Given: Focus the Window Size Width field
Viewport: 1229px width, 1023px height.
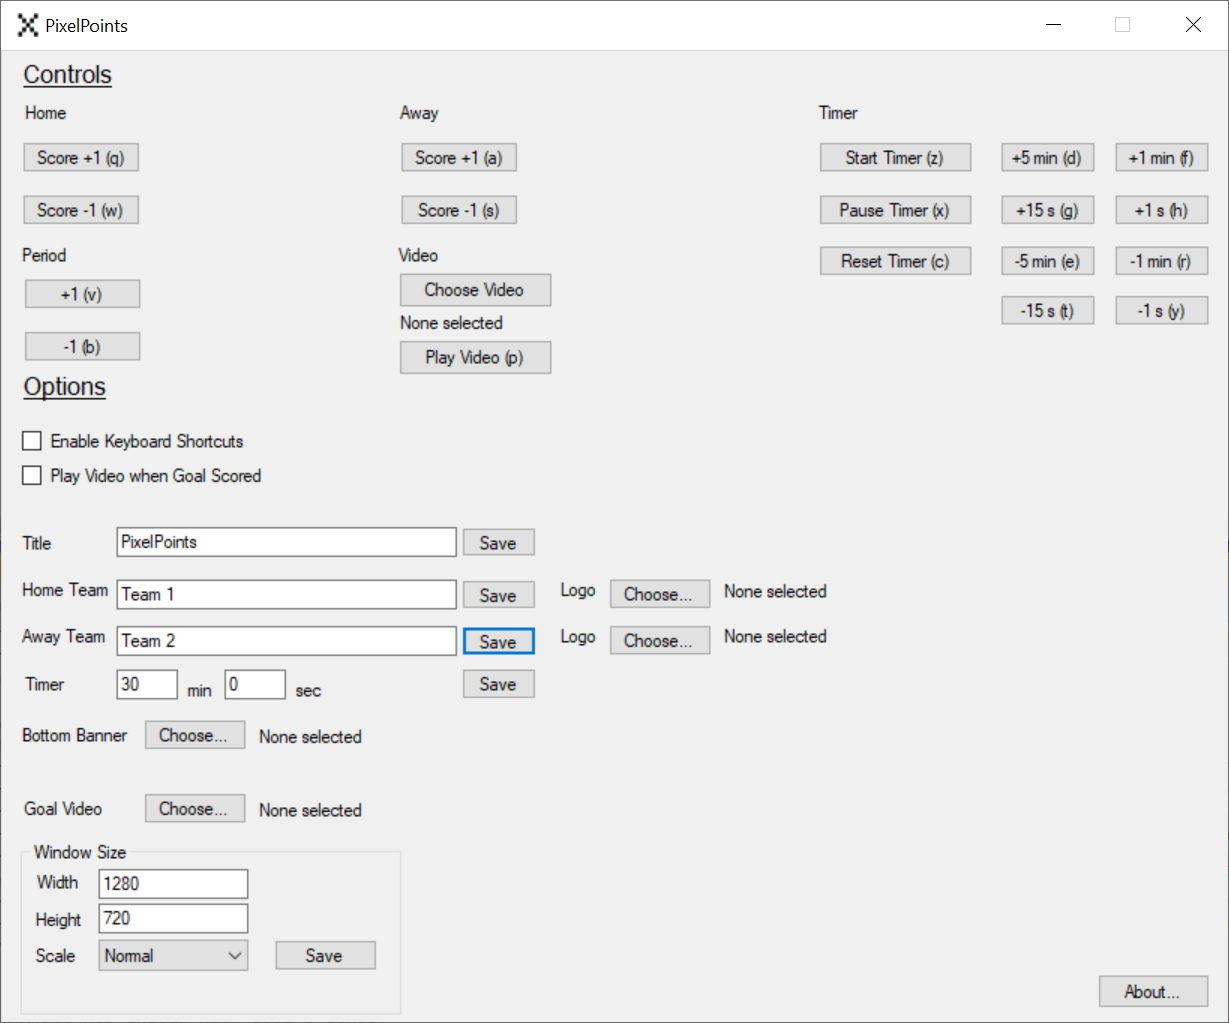Looking at the screenshot, I should pyautogui.click(x=173, y=883).
